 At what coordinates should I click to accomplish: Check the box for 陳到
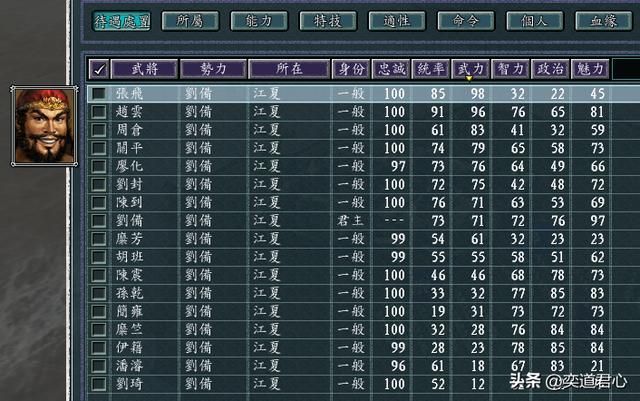click(99, 203)
